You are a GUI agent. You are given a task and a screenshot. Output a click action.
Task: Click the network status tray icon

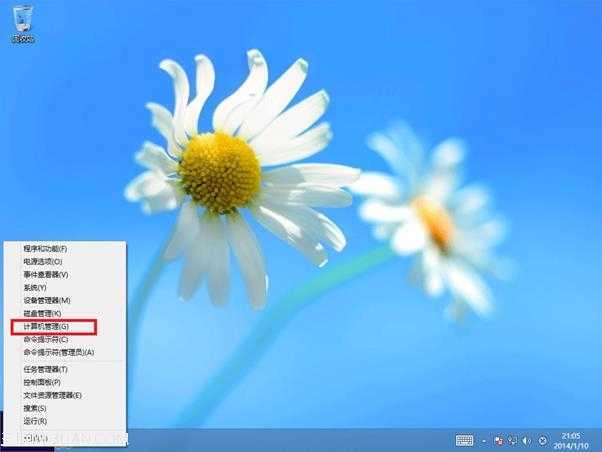513,440
